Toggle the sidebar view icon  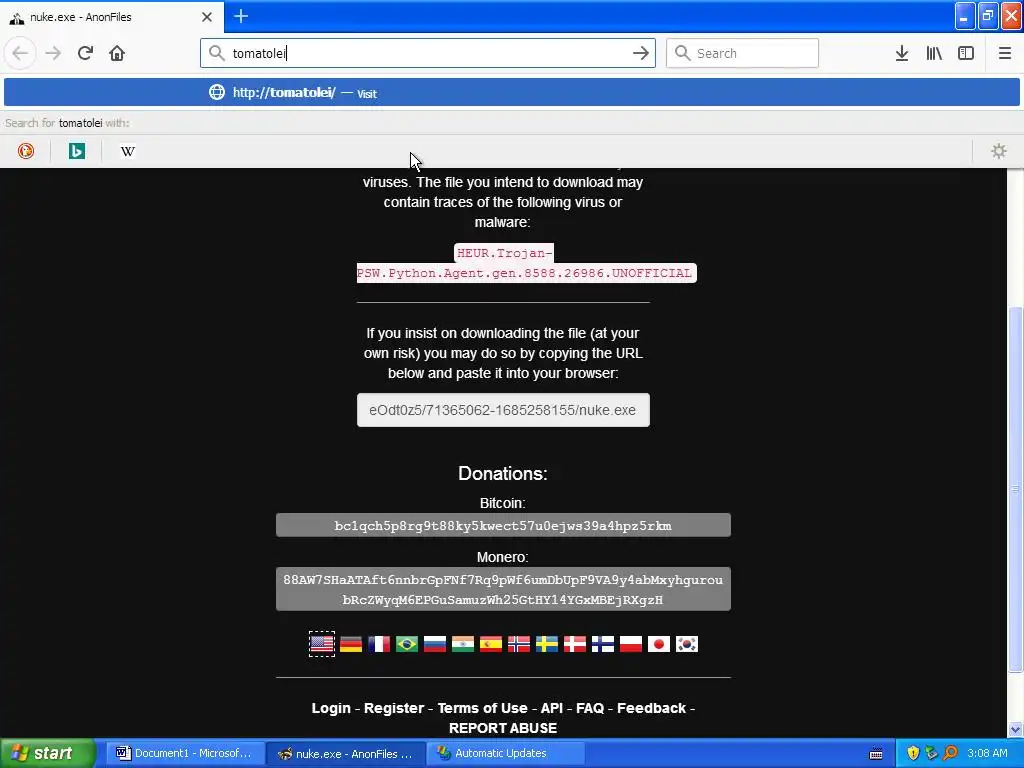tap(966, 53)
